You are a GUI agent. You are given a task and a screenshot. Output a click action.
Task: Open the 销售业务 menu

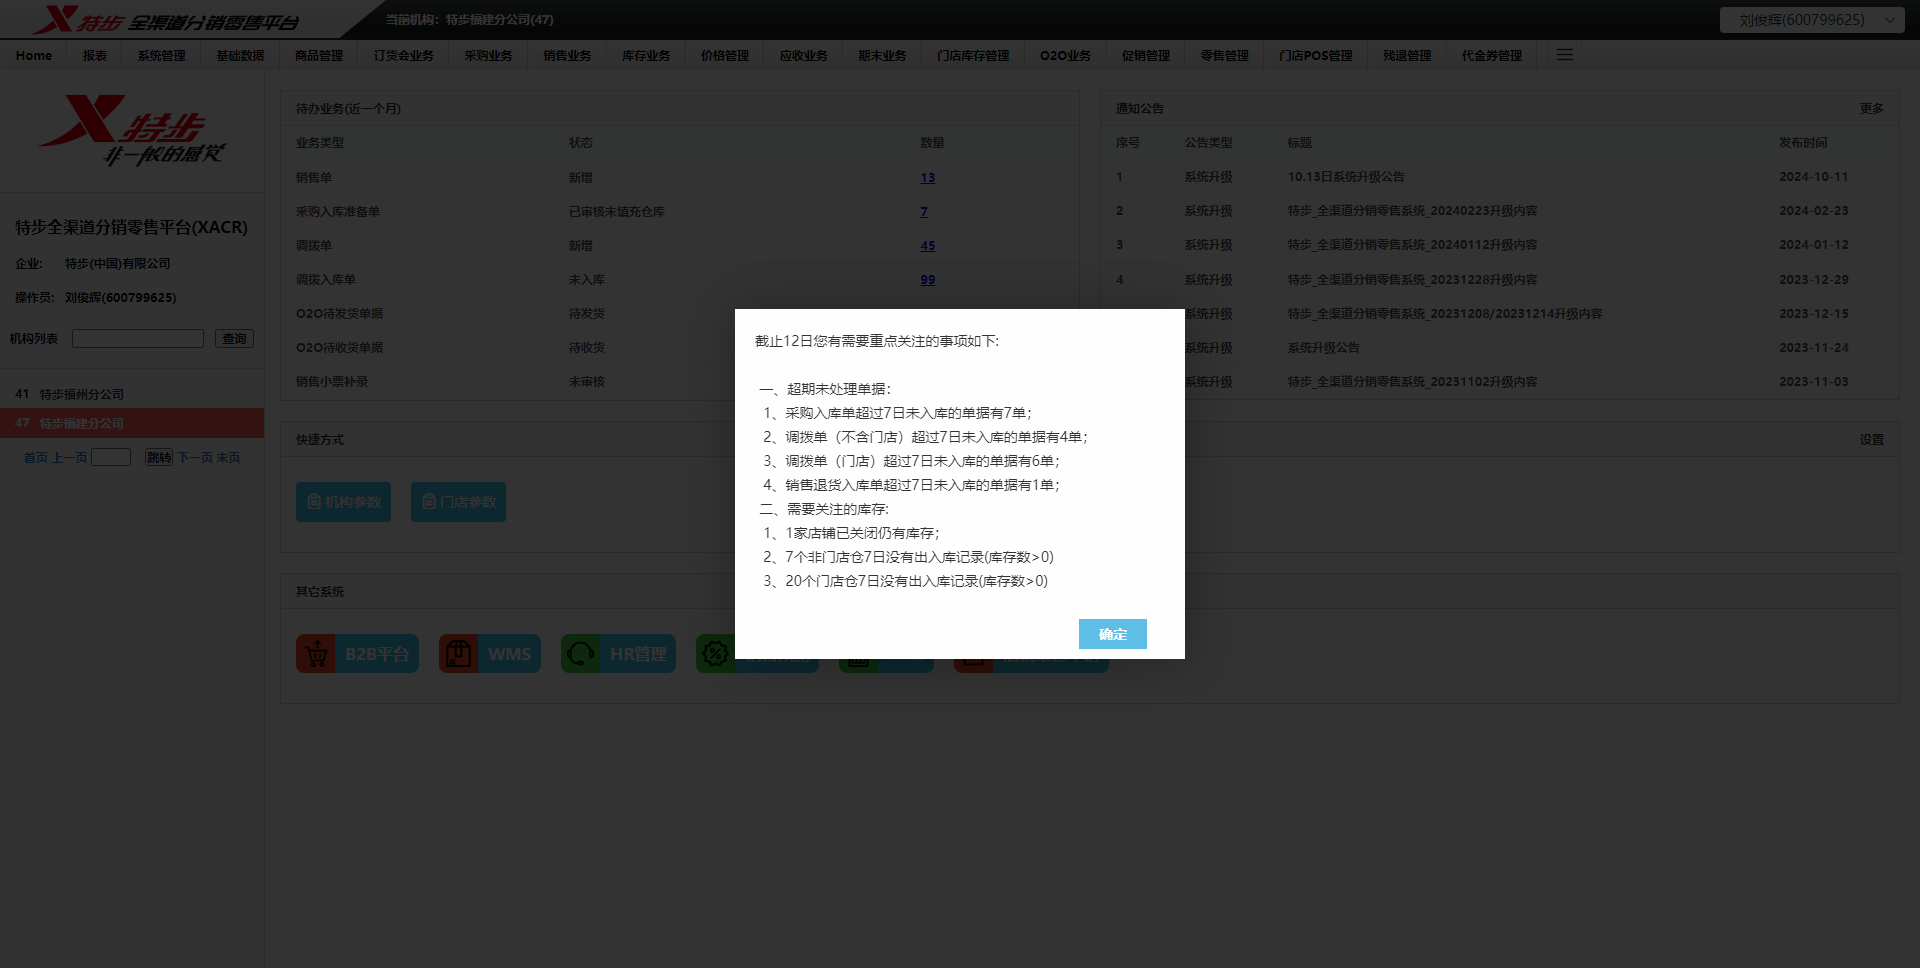pos(567,56)
